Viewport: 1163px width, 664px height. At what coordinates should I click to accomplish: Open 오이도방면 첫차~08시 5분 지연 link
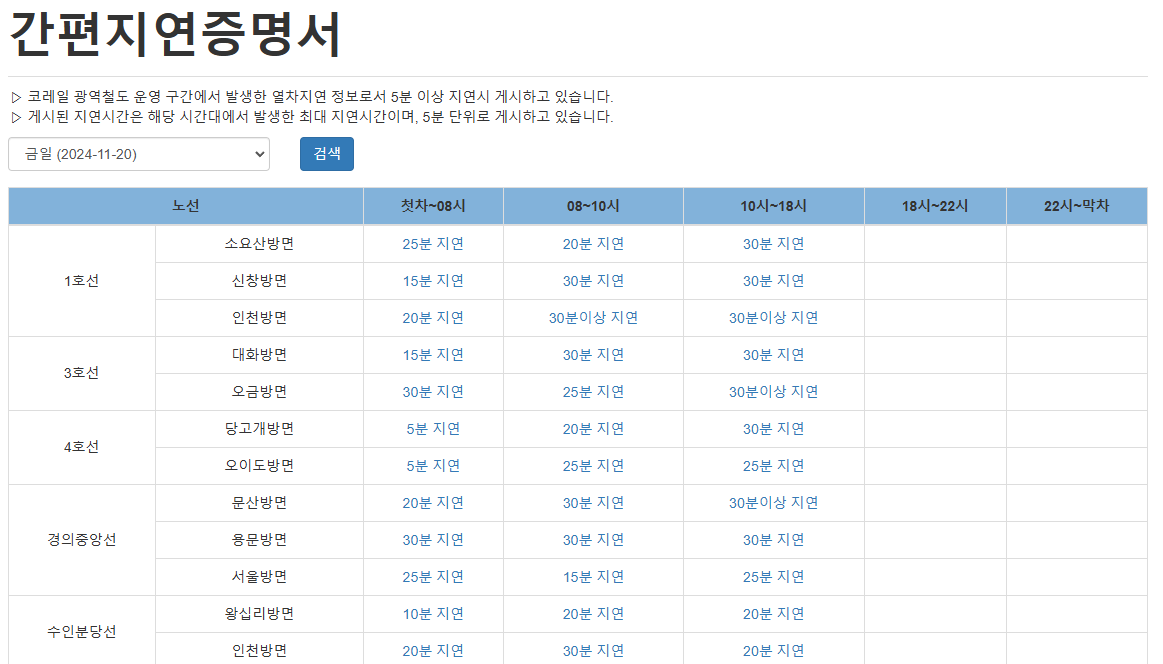coord(433,466)
